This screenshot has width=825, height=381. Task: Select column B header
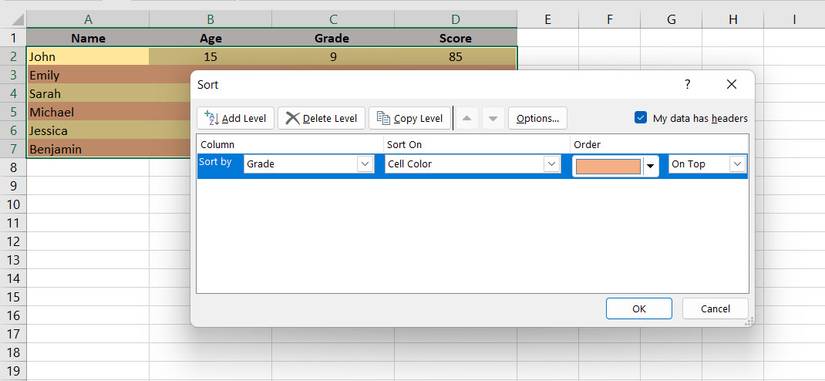(x=210, y=19)
